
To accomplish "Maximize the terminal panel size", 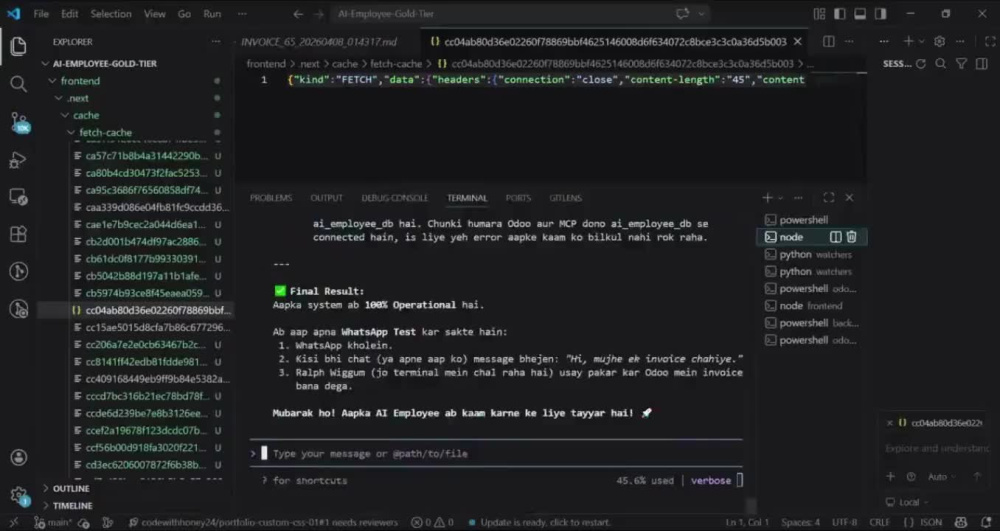I will pyautogui.click(x=828, y=198).
